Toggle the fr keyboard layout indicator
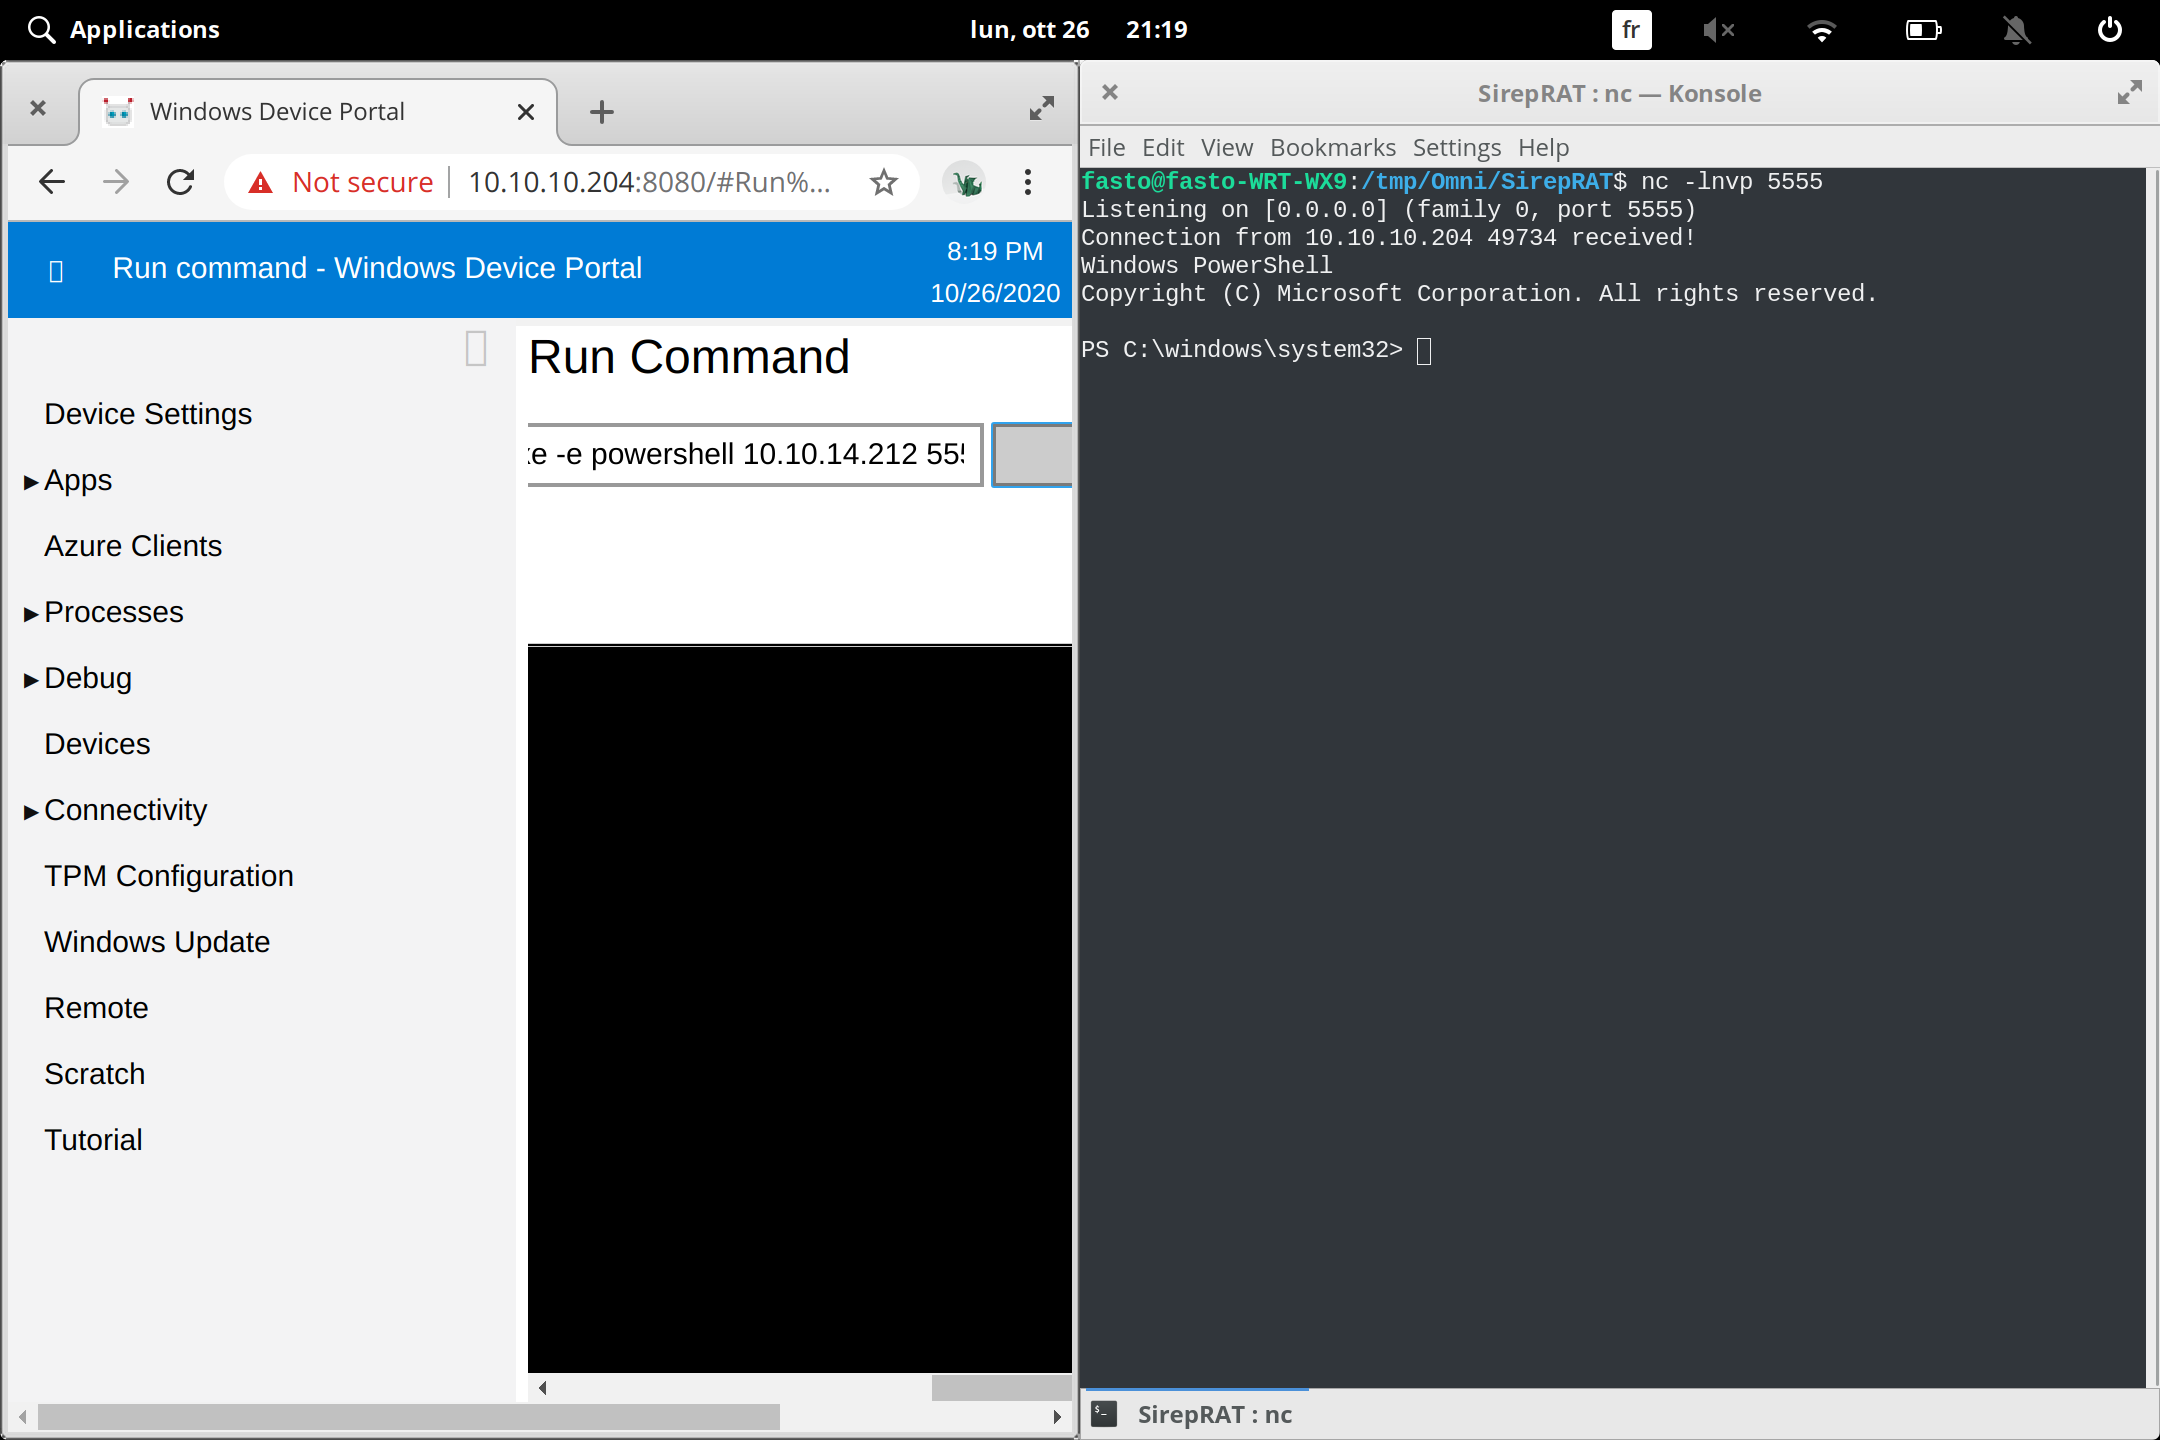The height and width of the screenshot is (1440, 2160). [1631, 30]
